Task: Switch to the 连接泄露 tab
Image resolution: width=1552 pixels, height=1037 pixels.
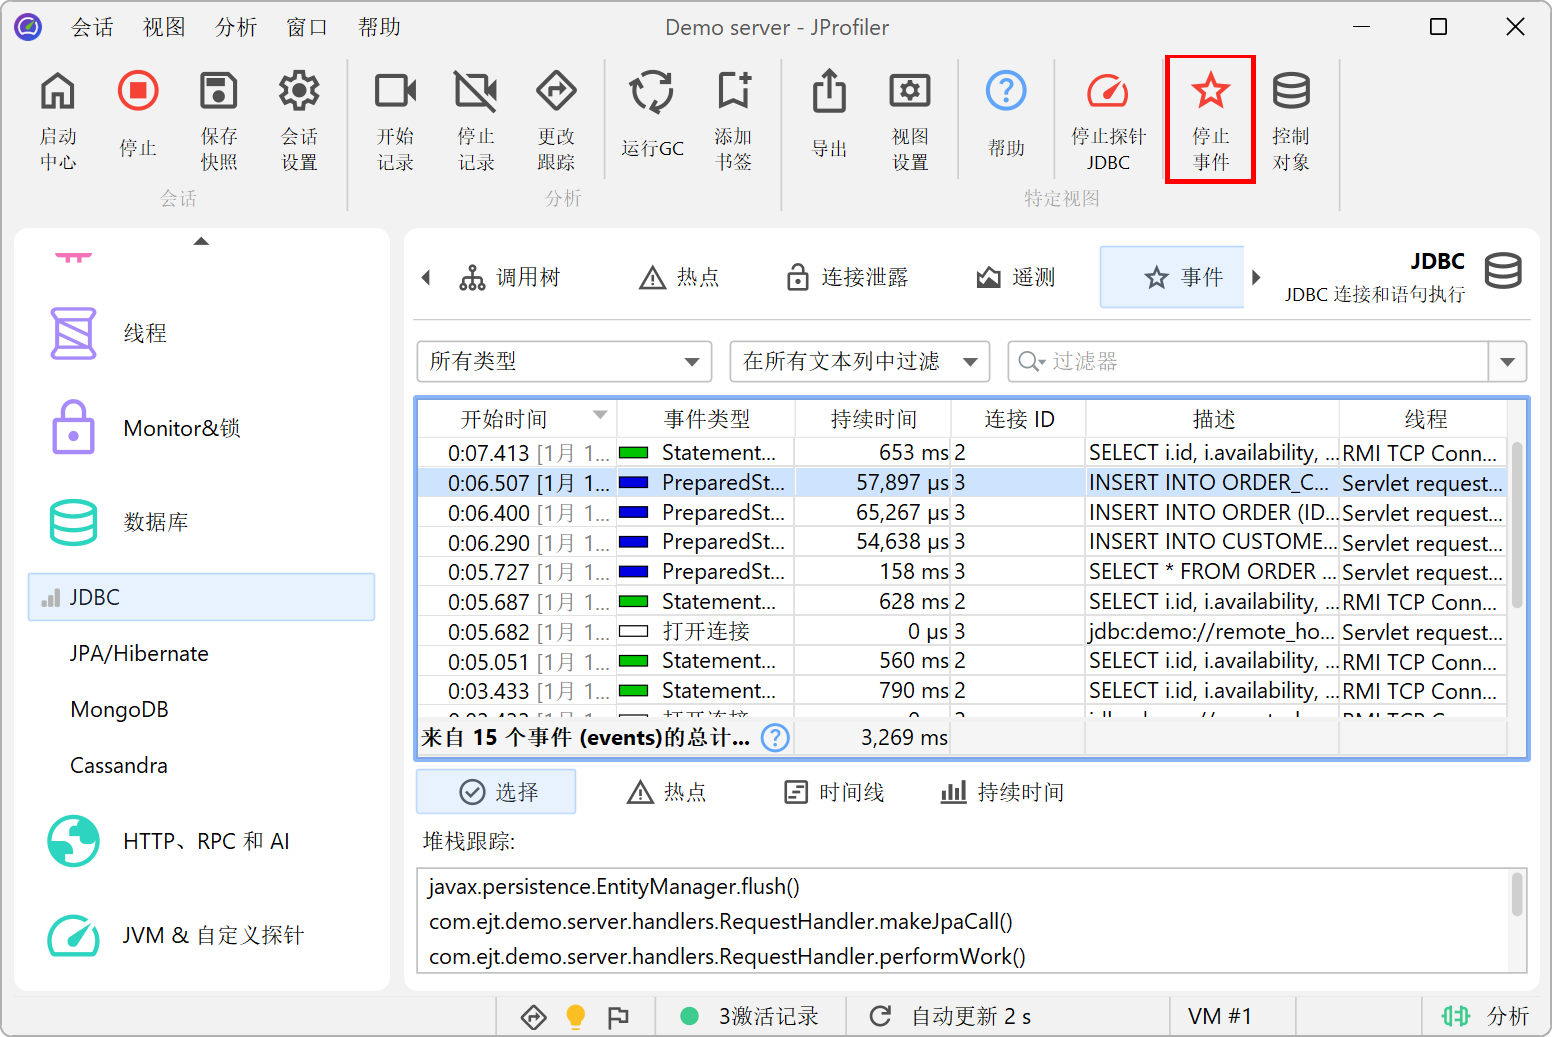Action: pos(848,277)
